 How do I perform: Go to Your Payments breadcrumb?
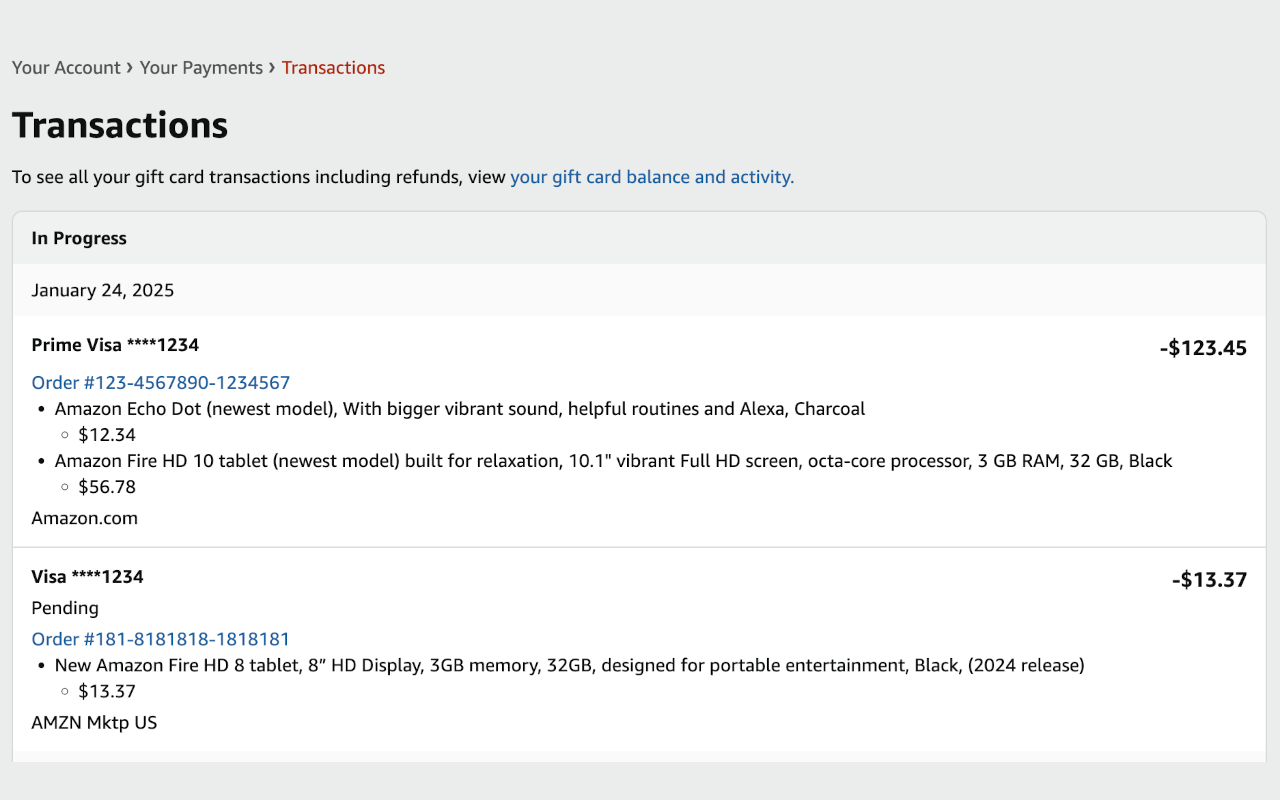coord(201,68)
